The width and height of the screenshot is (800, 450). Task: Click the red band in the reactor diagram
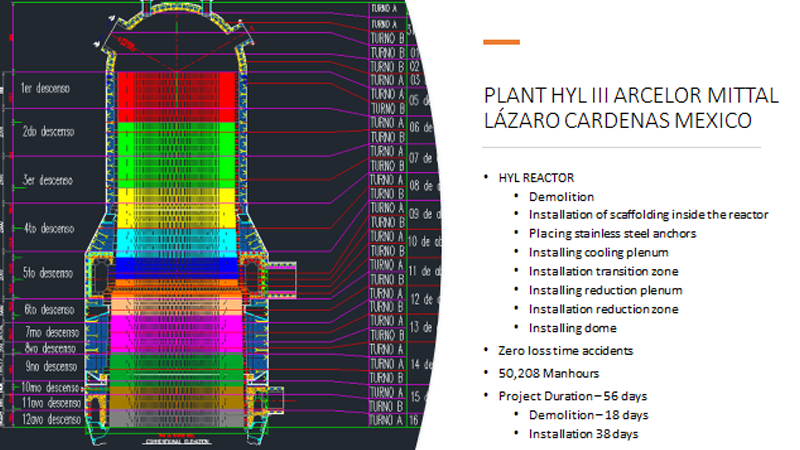tap(180, 95)
